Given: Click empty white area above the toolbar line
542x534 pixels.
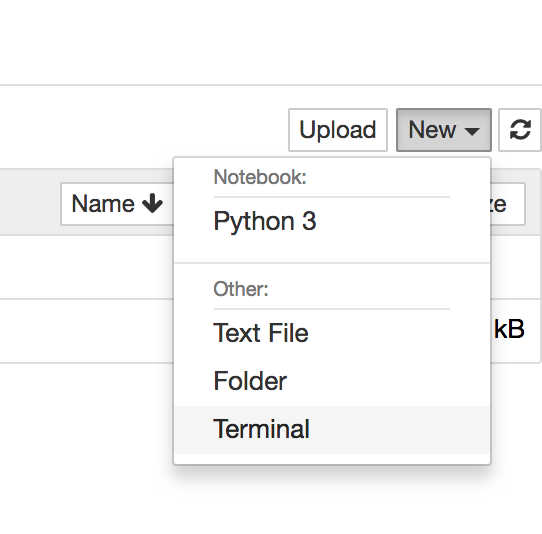Looking at the screenshot, I should tap(271, 41).
